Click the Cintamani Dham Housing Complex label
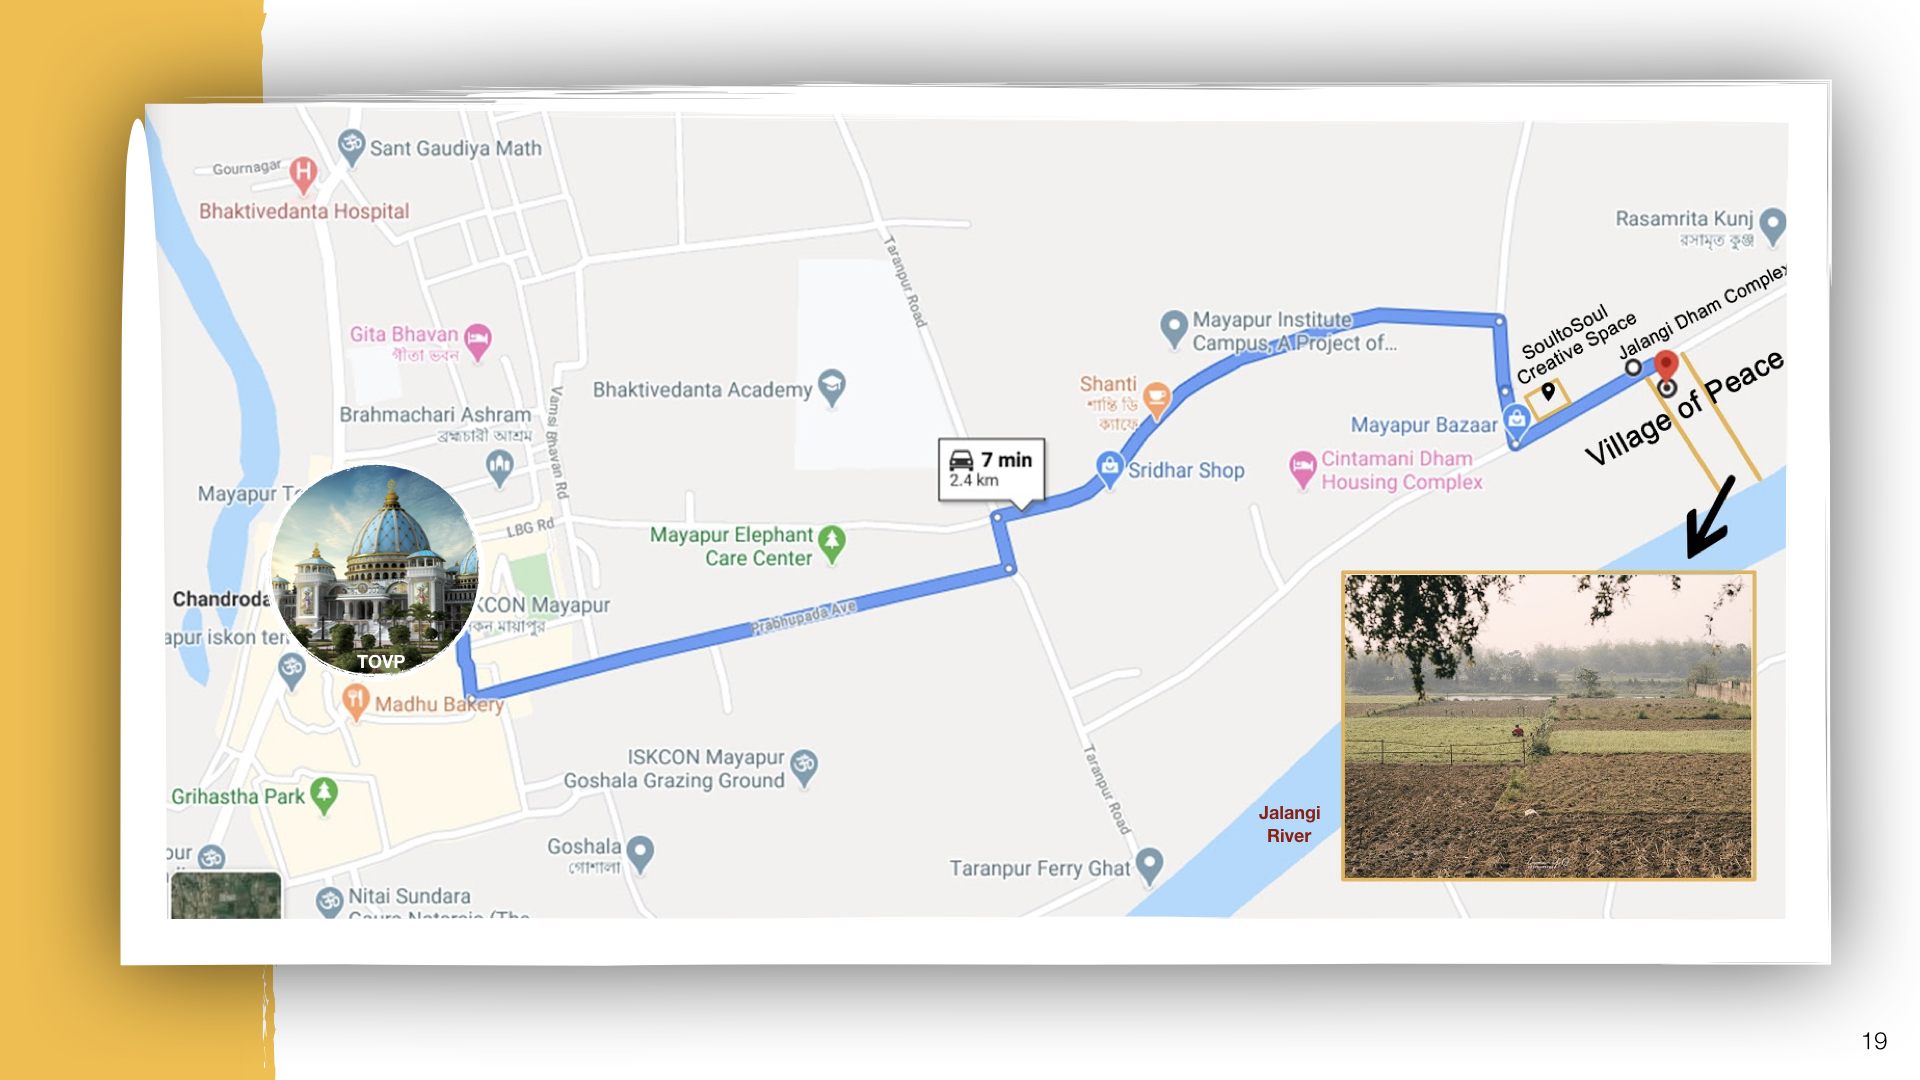 click(1401, 470)
